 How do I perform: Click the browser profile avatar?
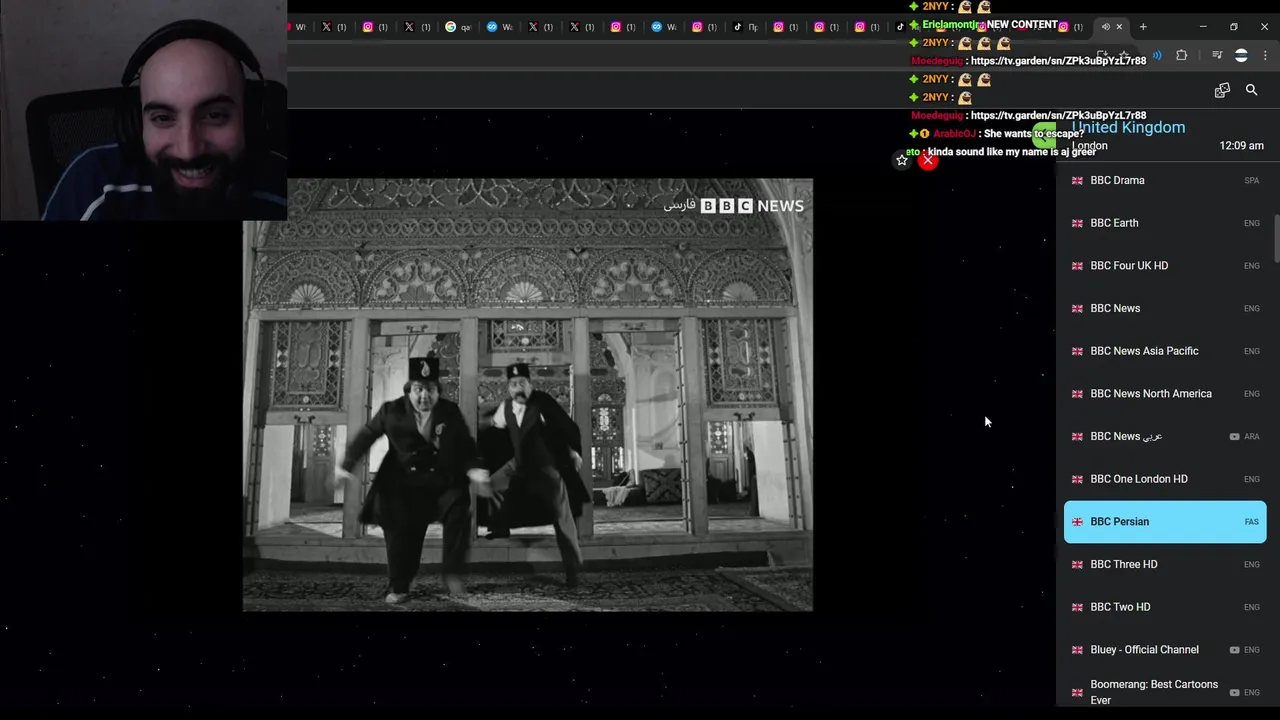pos(1241,55)
